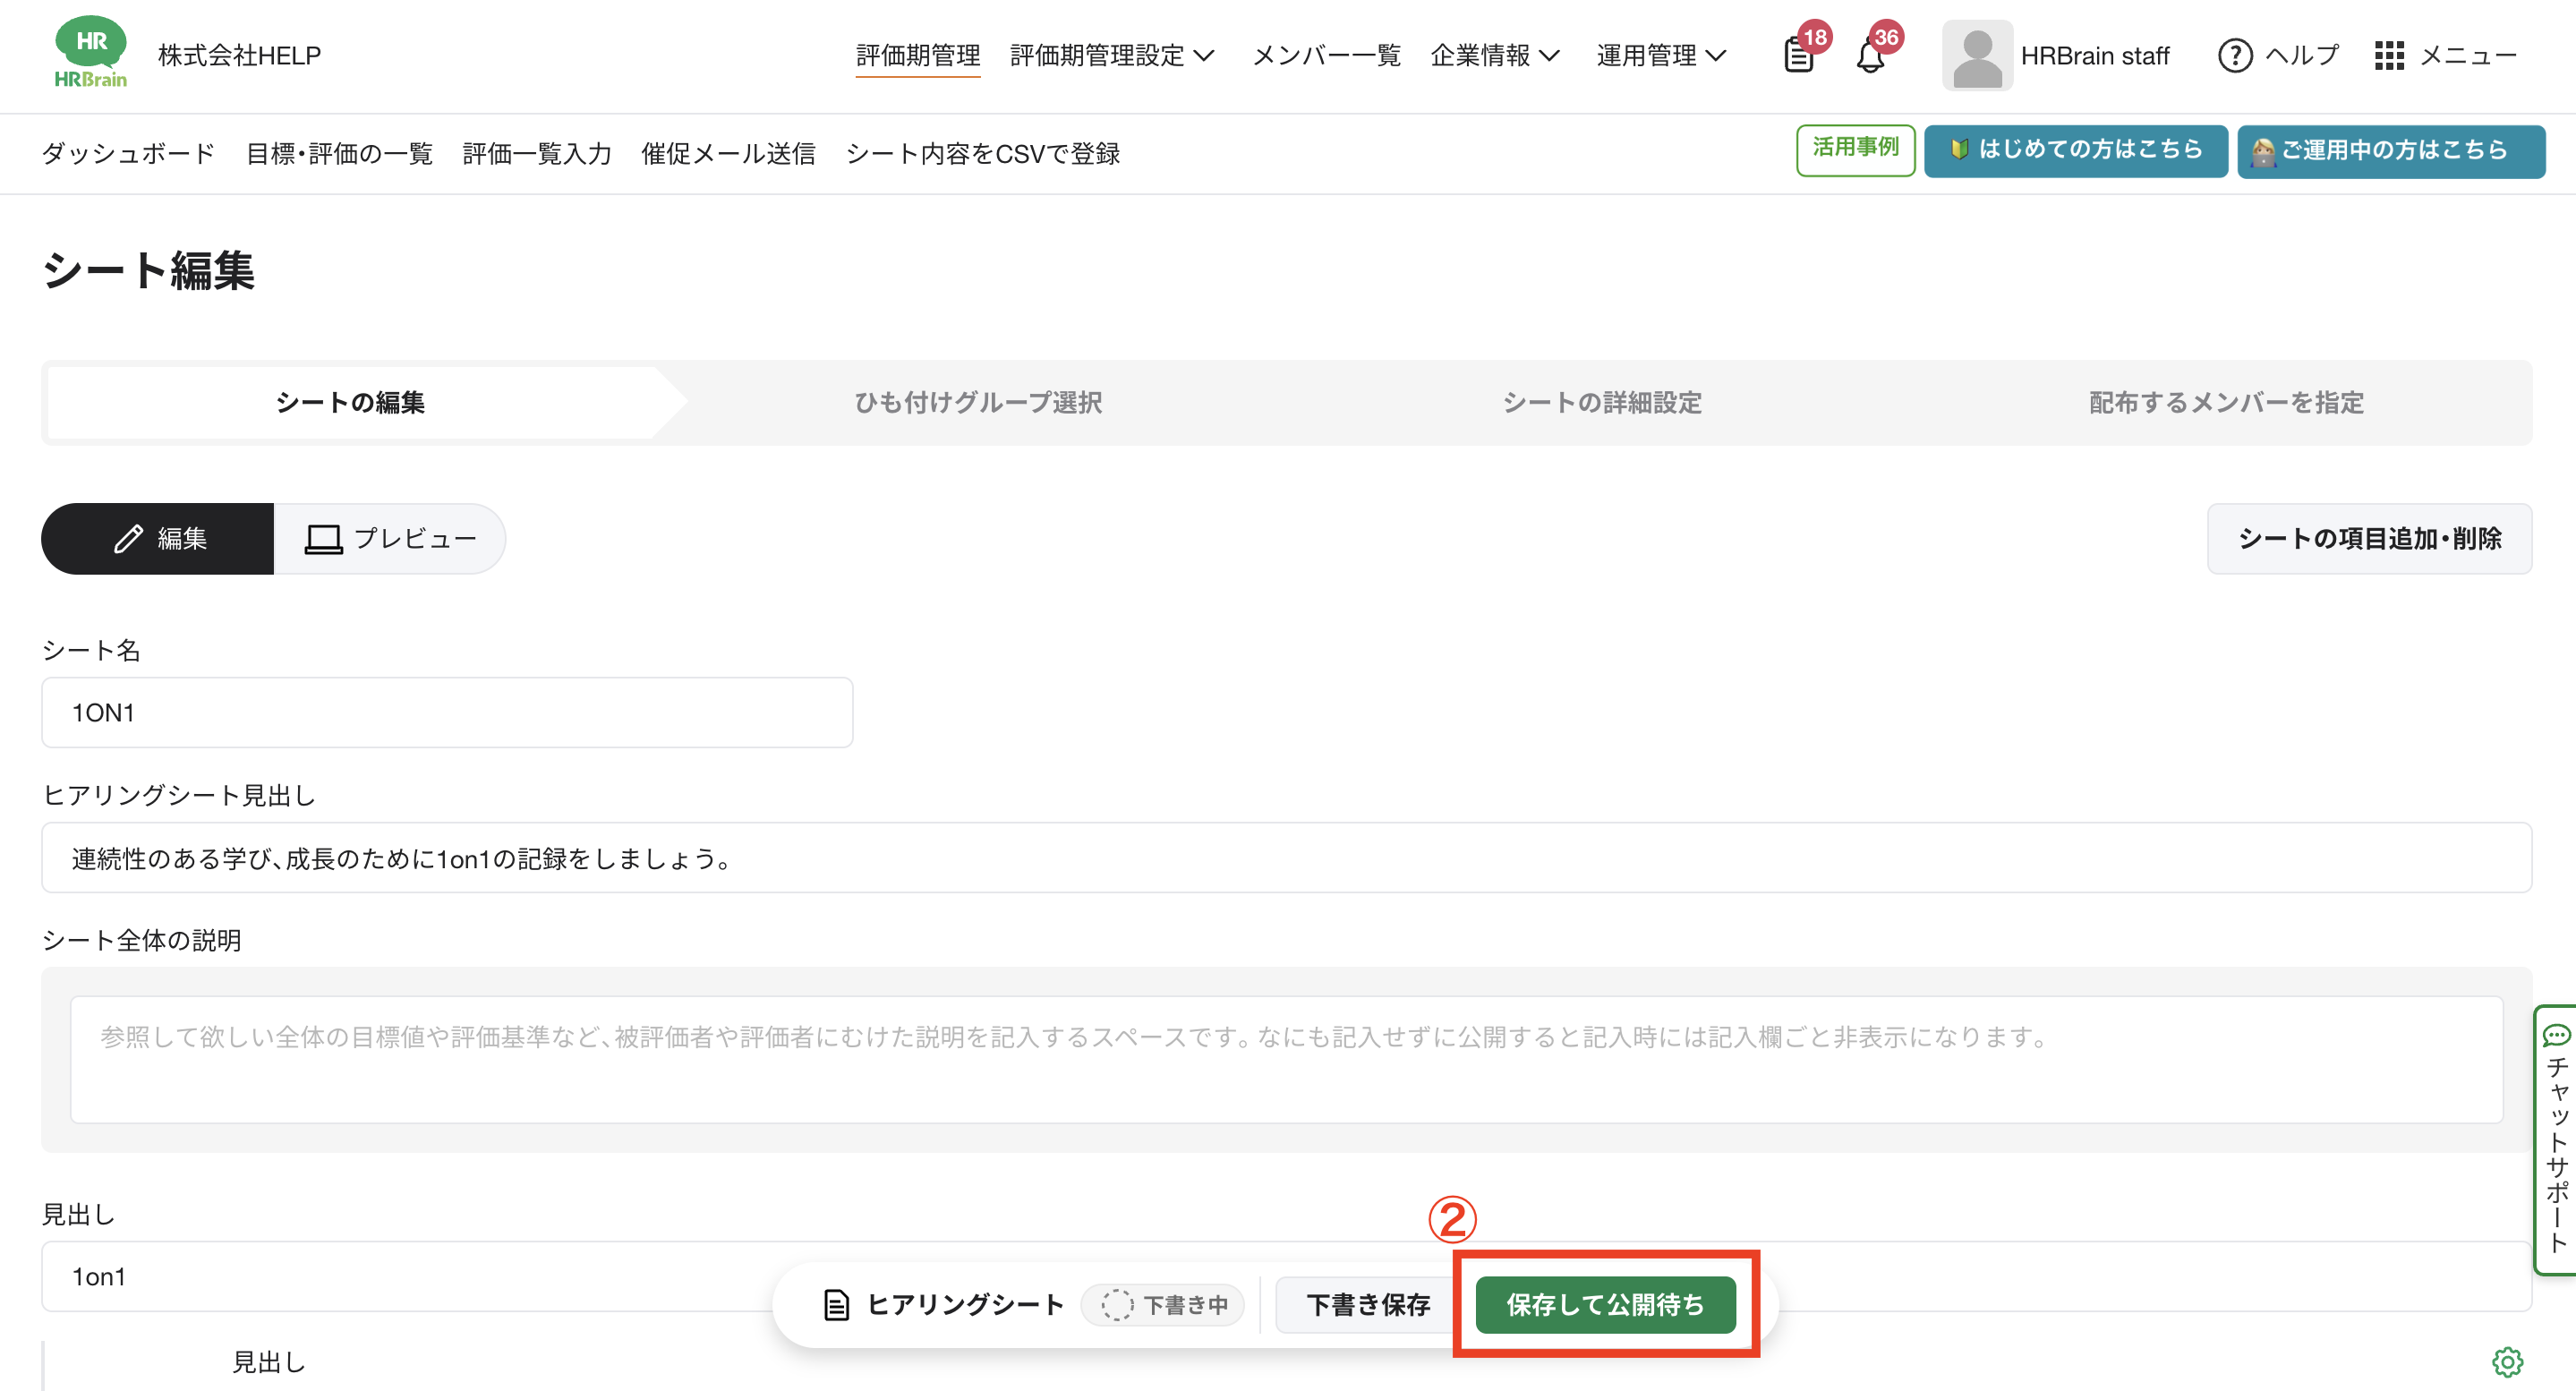Open the clipboard task list icon
This screenshot has width=2576, height=1391.
(x=1798, y=55)
